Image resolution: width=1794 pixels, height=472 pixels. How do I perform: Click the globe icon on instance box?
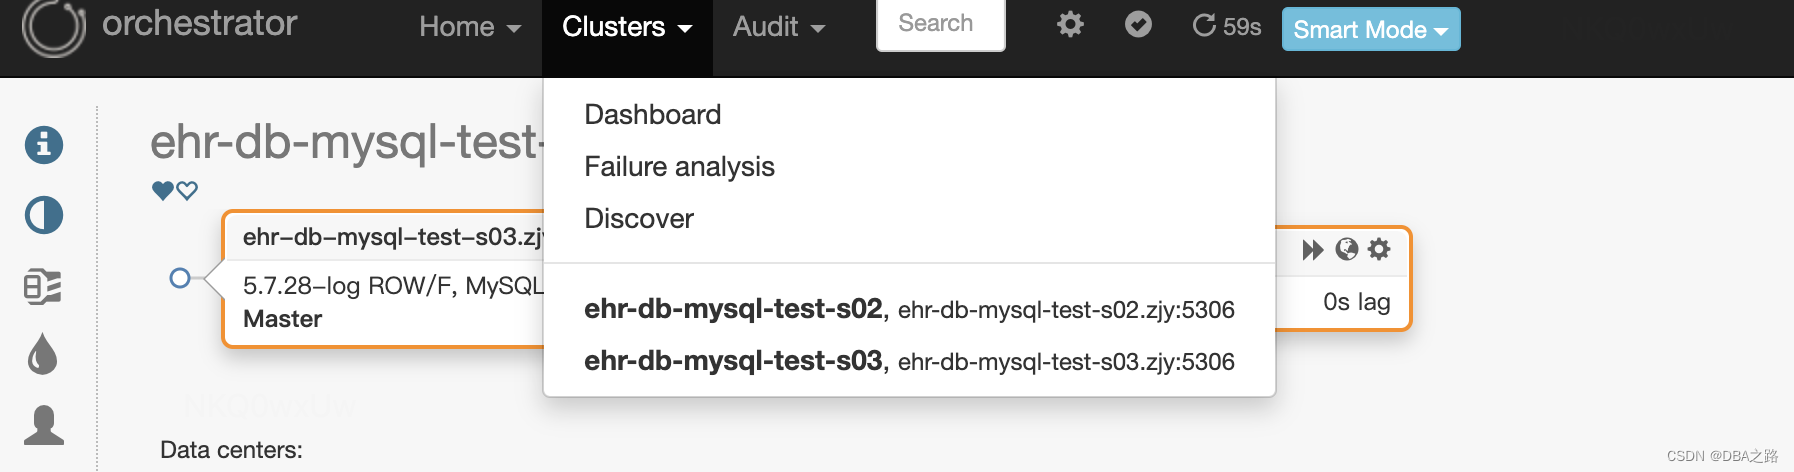click(1347, 250)
